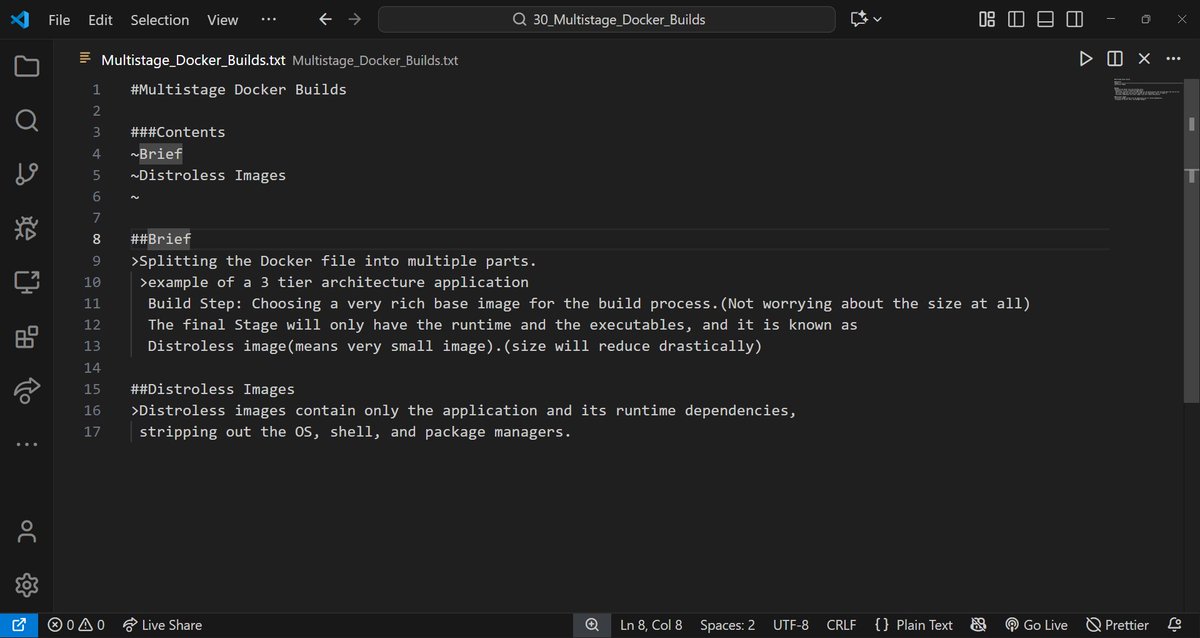Select the Multistage_Docker_Builds.txt editor tab
Screen dimensions: 1200x638
193,60
